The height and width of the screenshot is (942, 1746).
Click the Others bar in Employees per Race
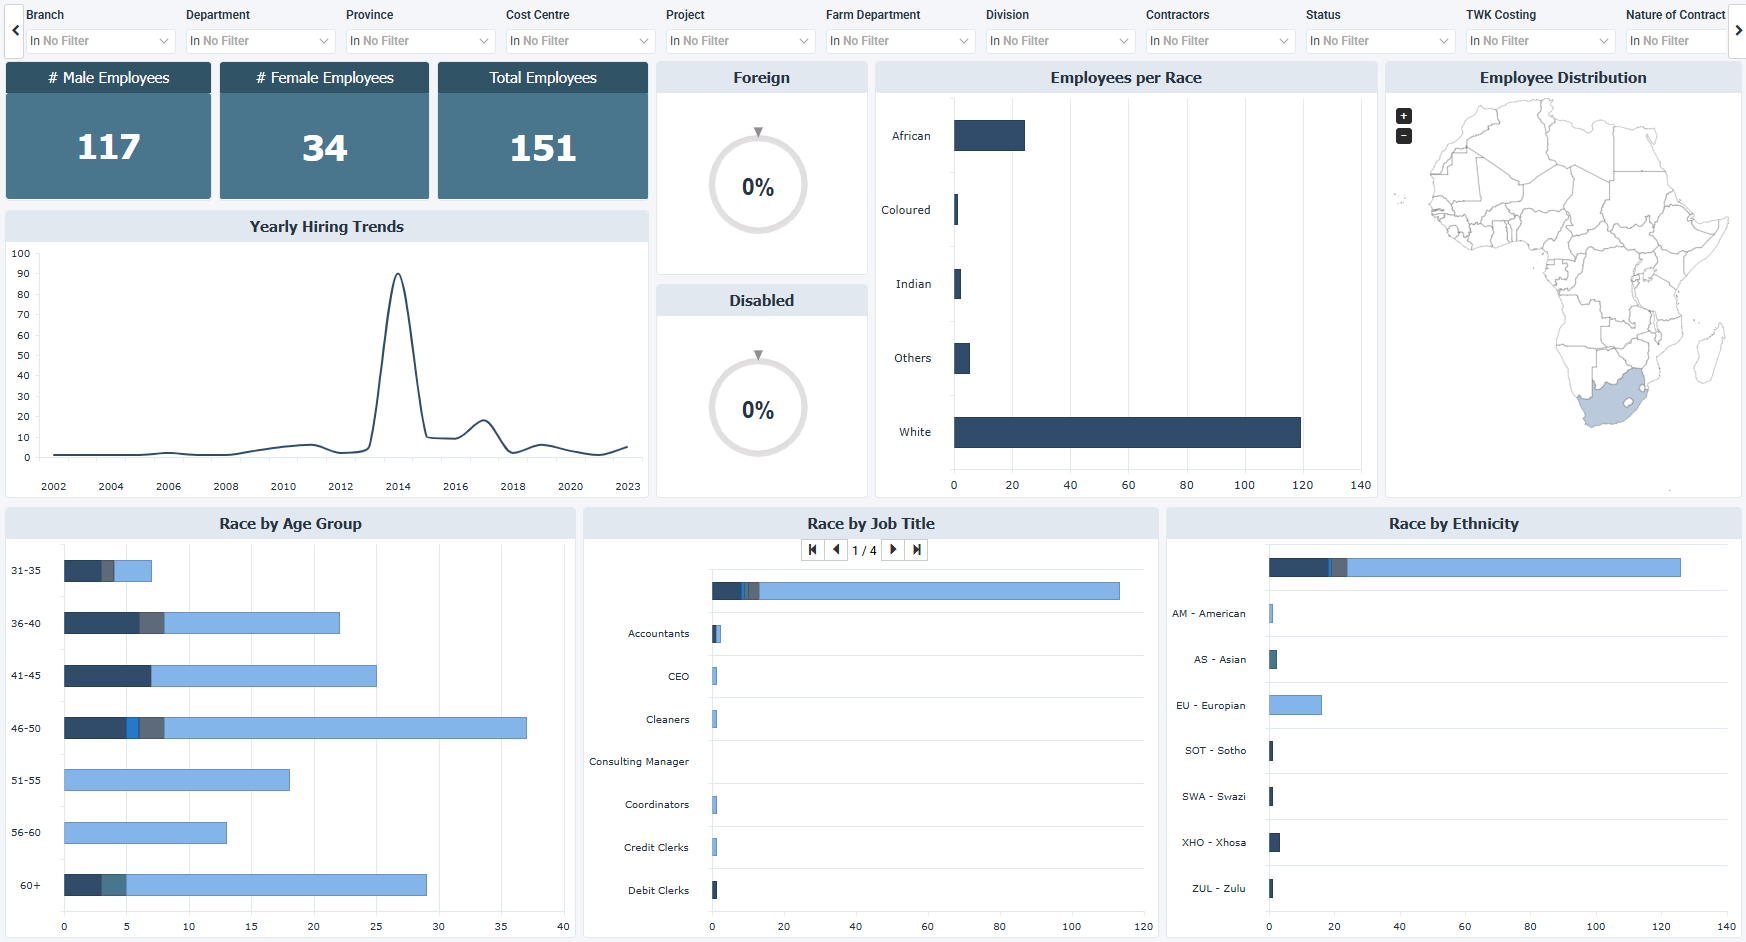(x=962, y=358)
